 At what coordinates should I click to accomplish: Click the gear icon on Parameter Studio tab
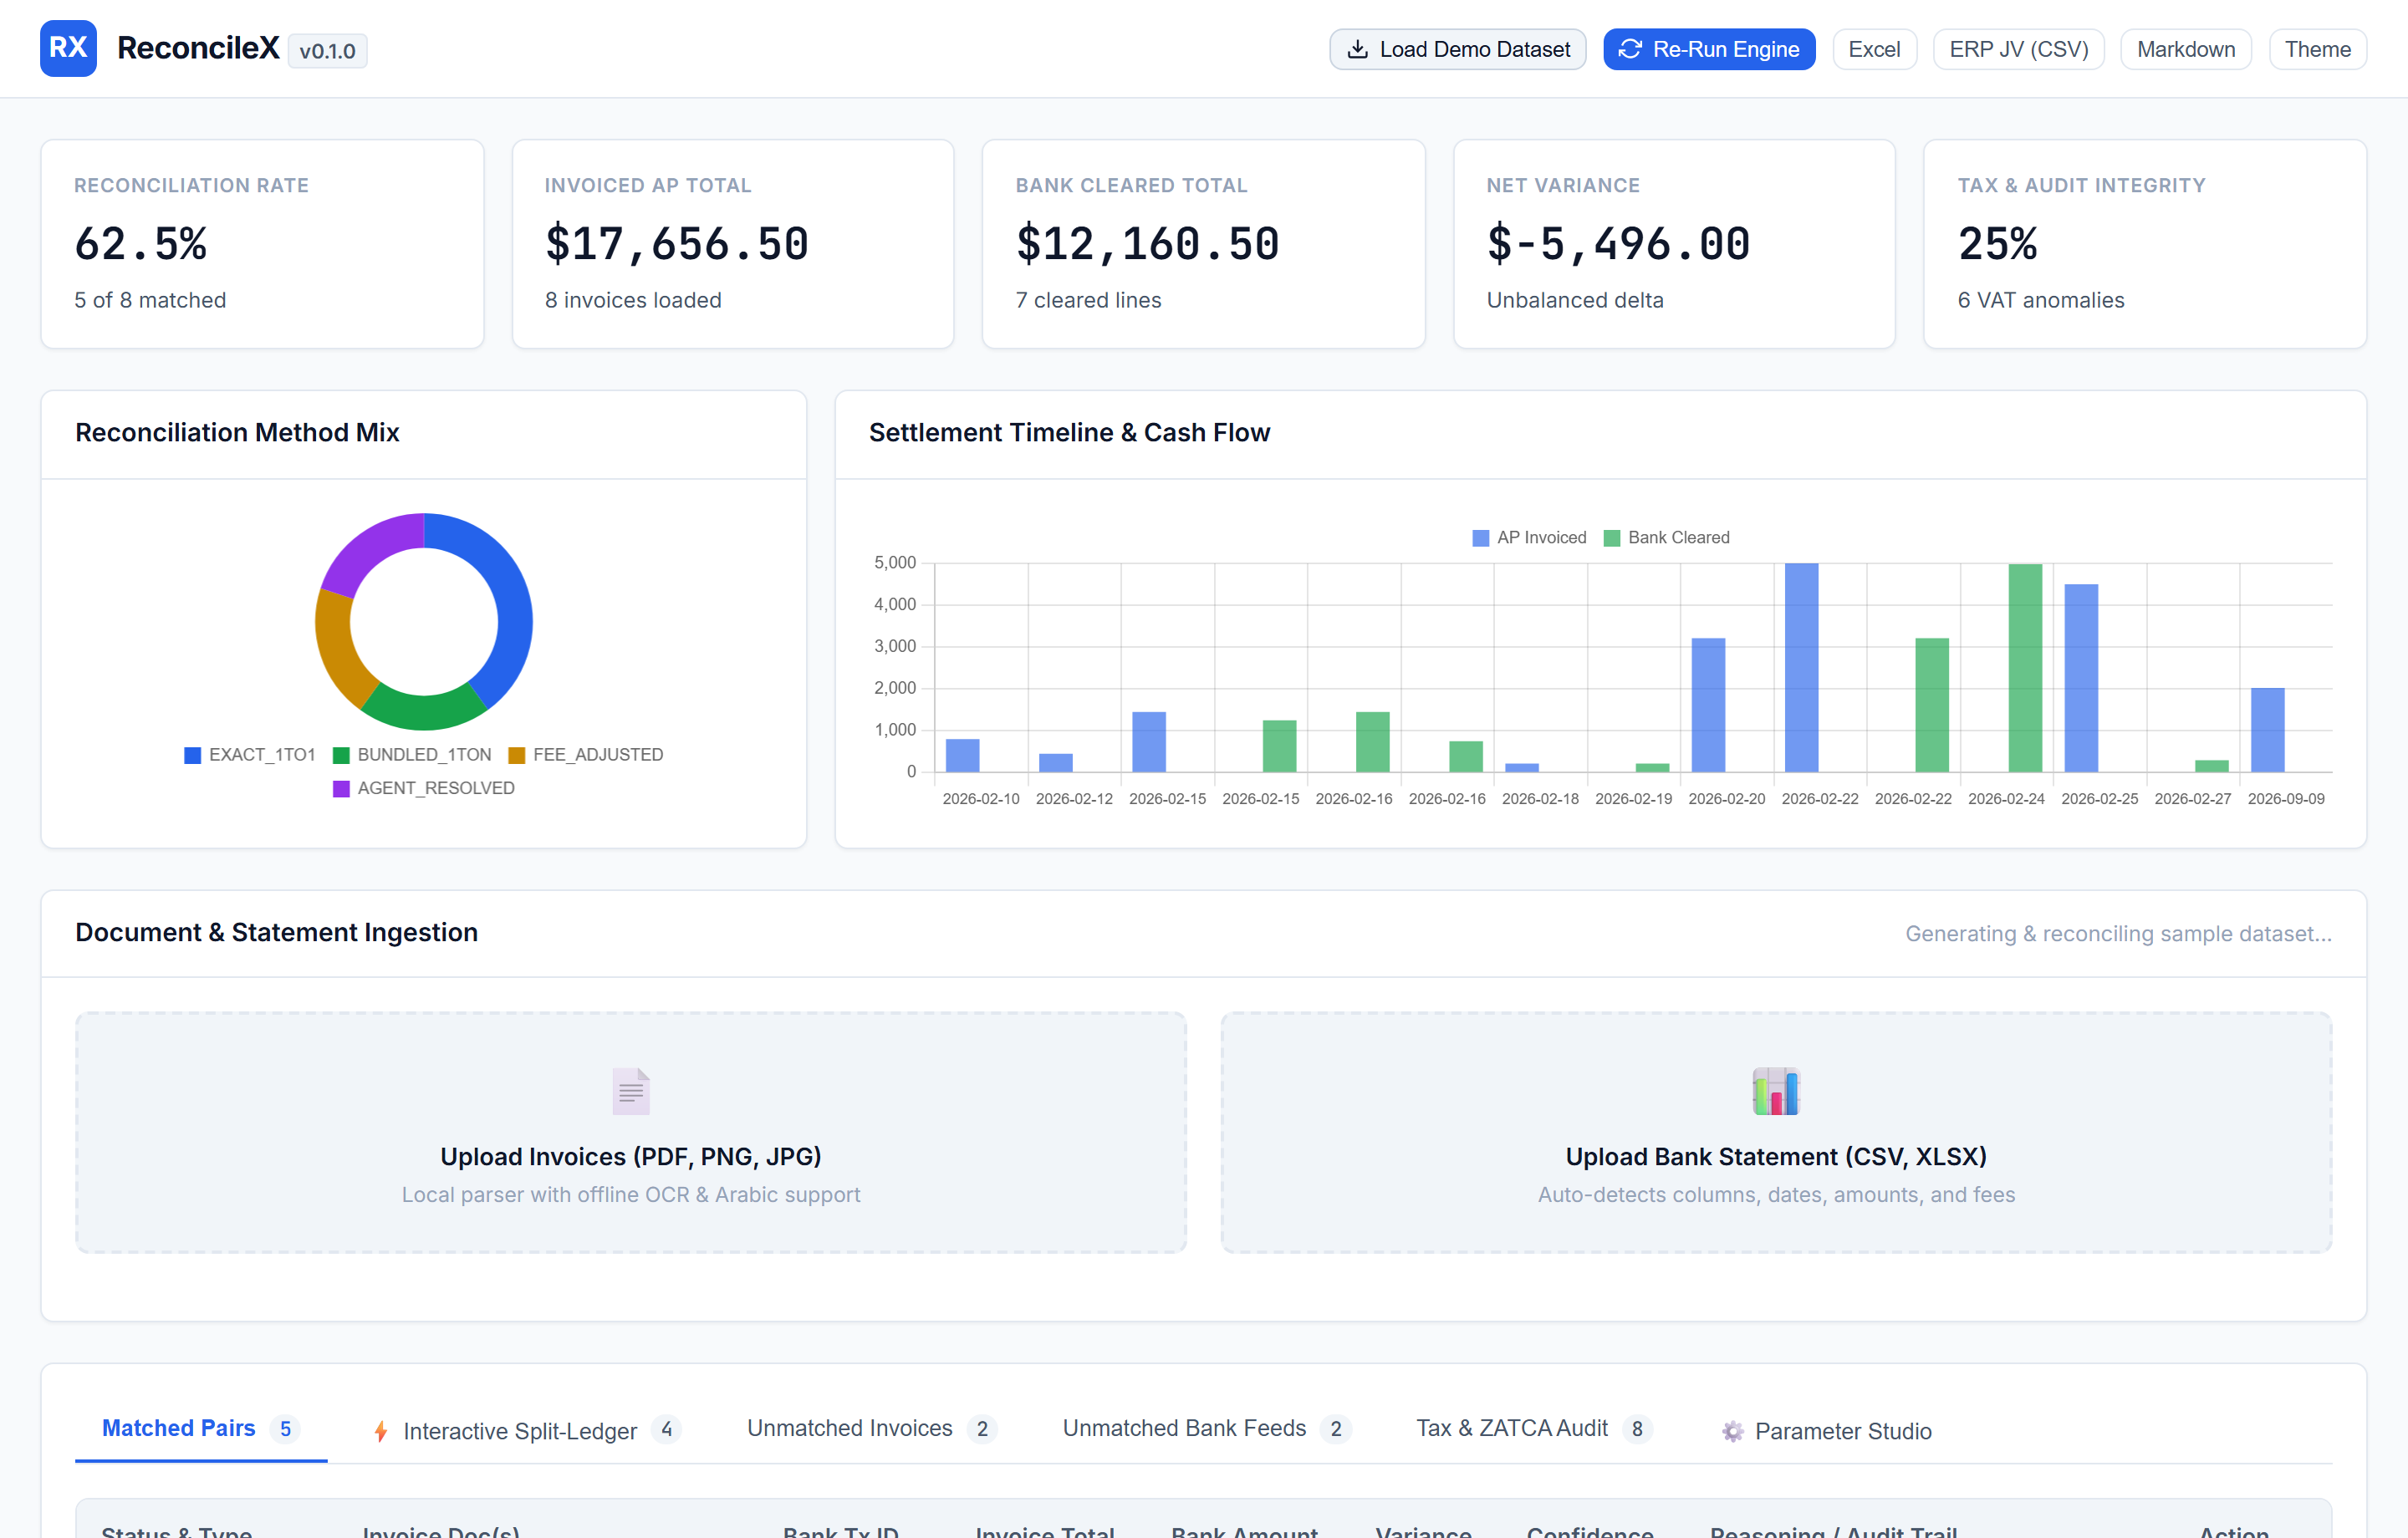pyautogui.click(x=1733, y=1431)
